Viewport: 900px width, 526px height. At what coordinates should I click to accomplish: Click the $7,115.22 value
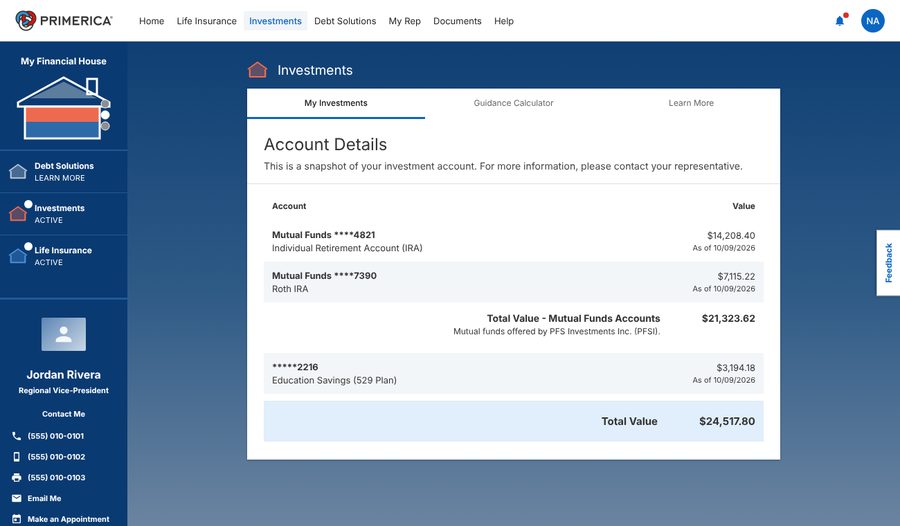(x=736, y=276)
